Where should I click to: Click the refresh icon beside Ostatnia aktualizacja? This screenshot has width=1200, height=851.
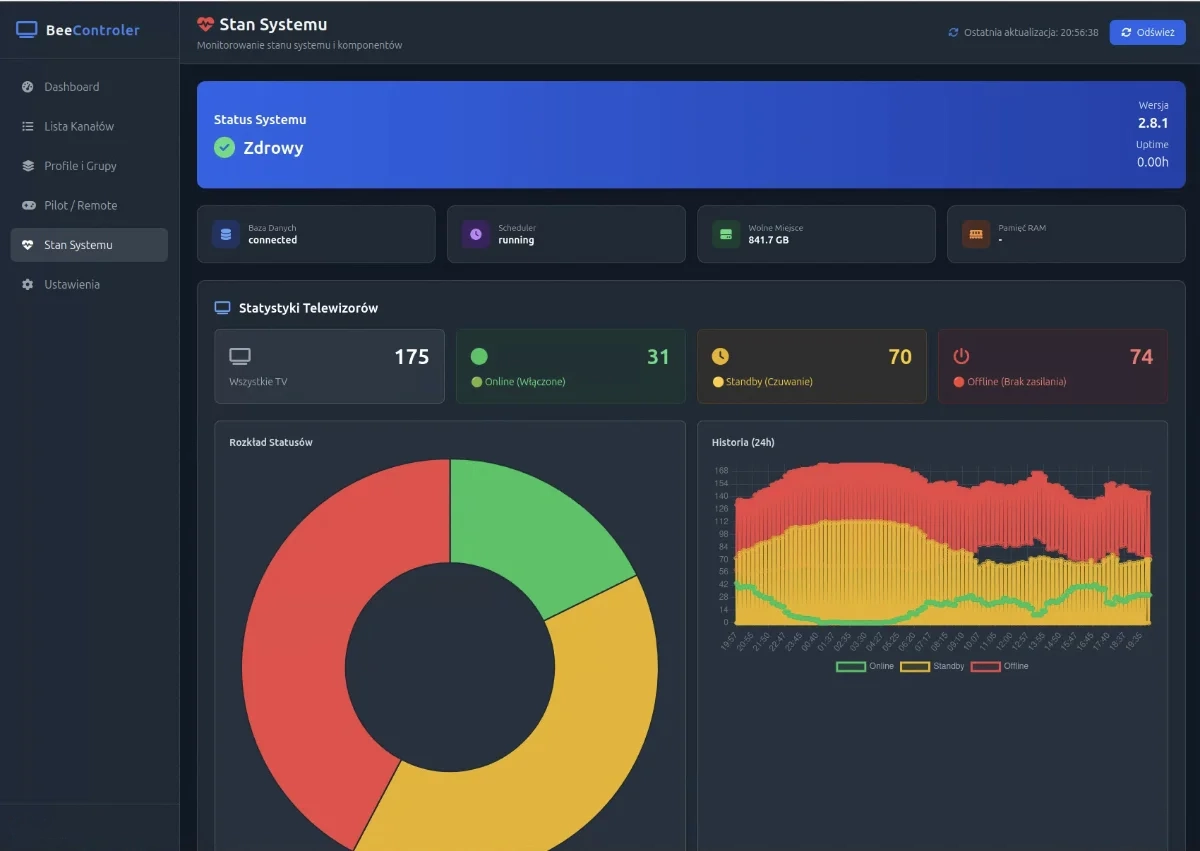point(953,32)
